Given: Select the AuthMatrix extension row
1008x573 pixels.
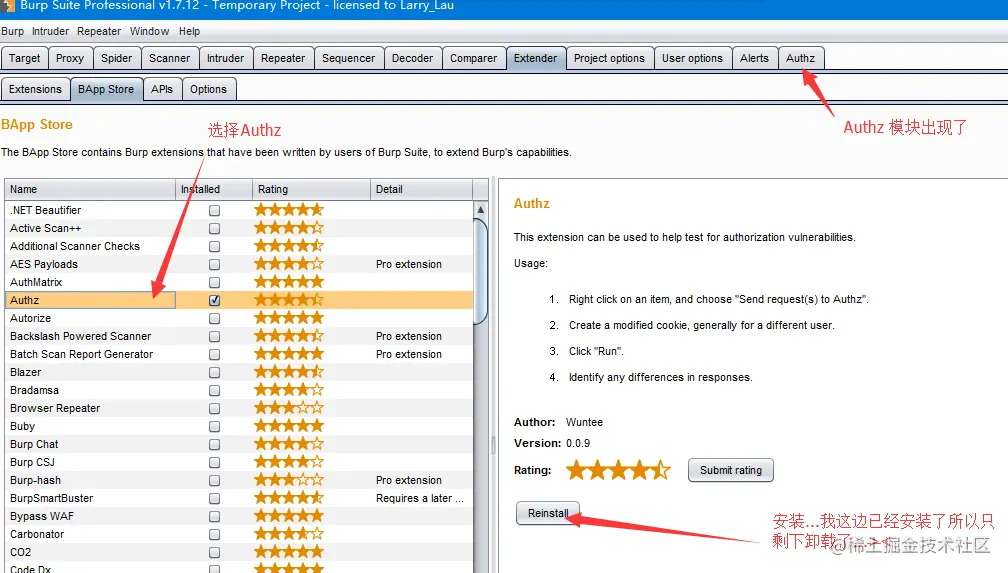Looking at the screenshot, I should coord(239,282).
